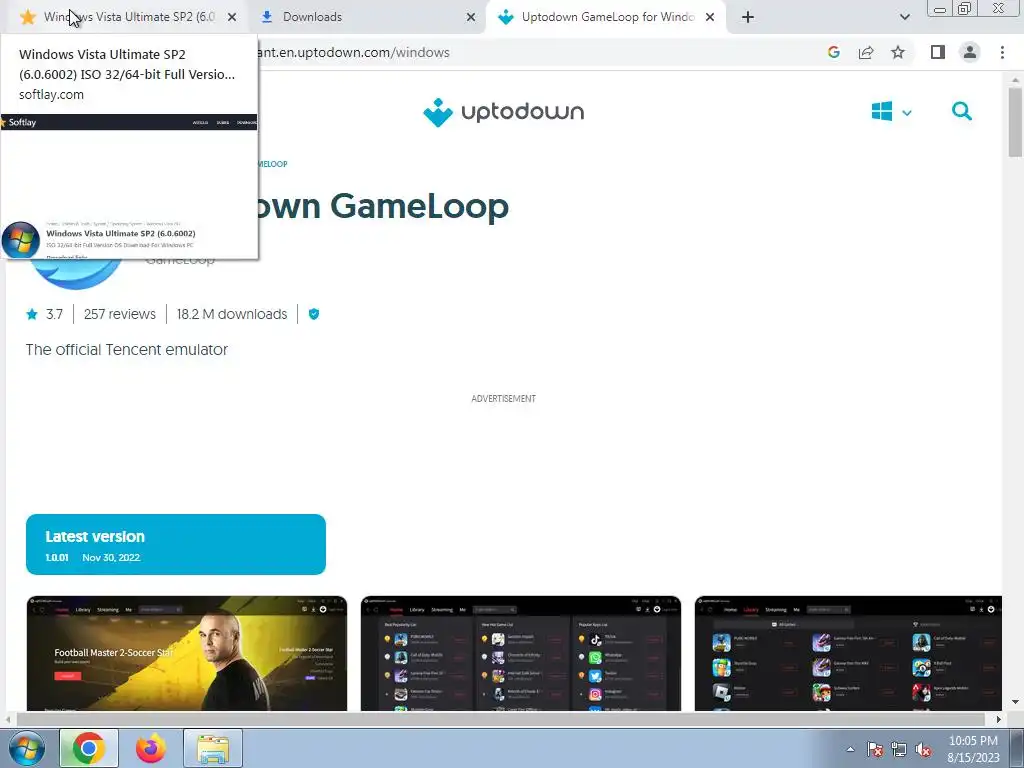Viewport: 1024px width, 768px height.
Task: Open the Chrome profile menu
Action: 970,52
